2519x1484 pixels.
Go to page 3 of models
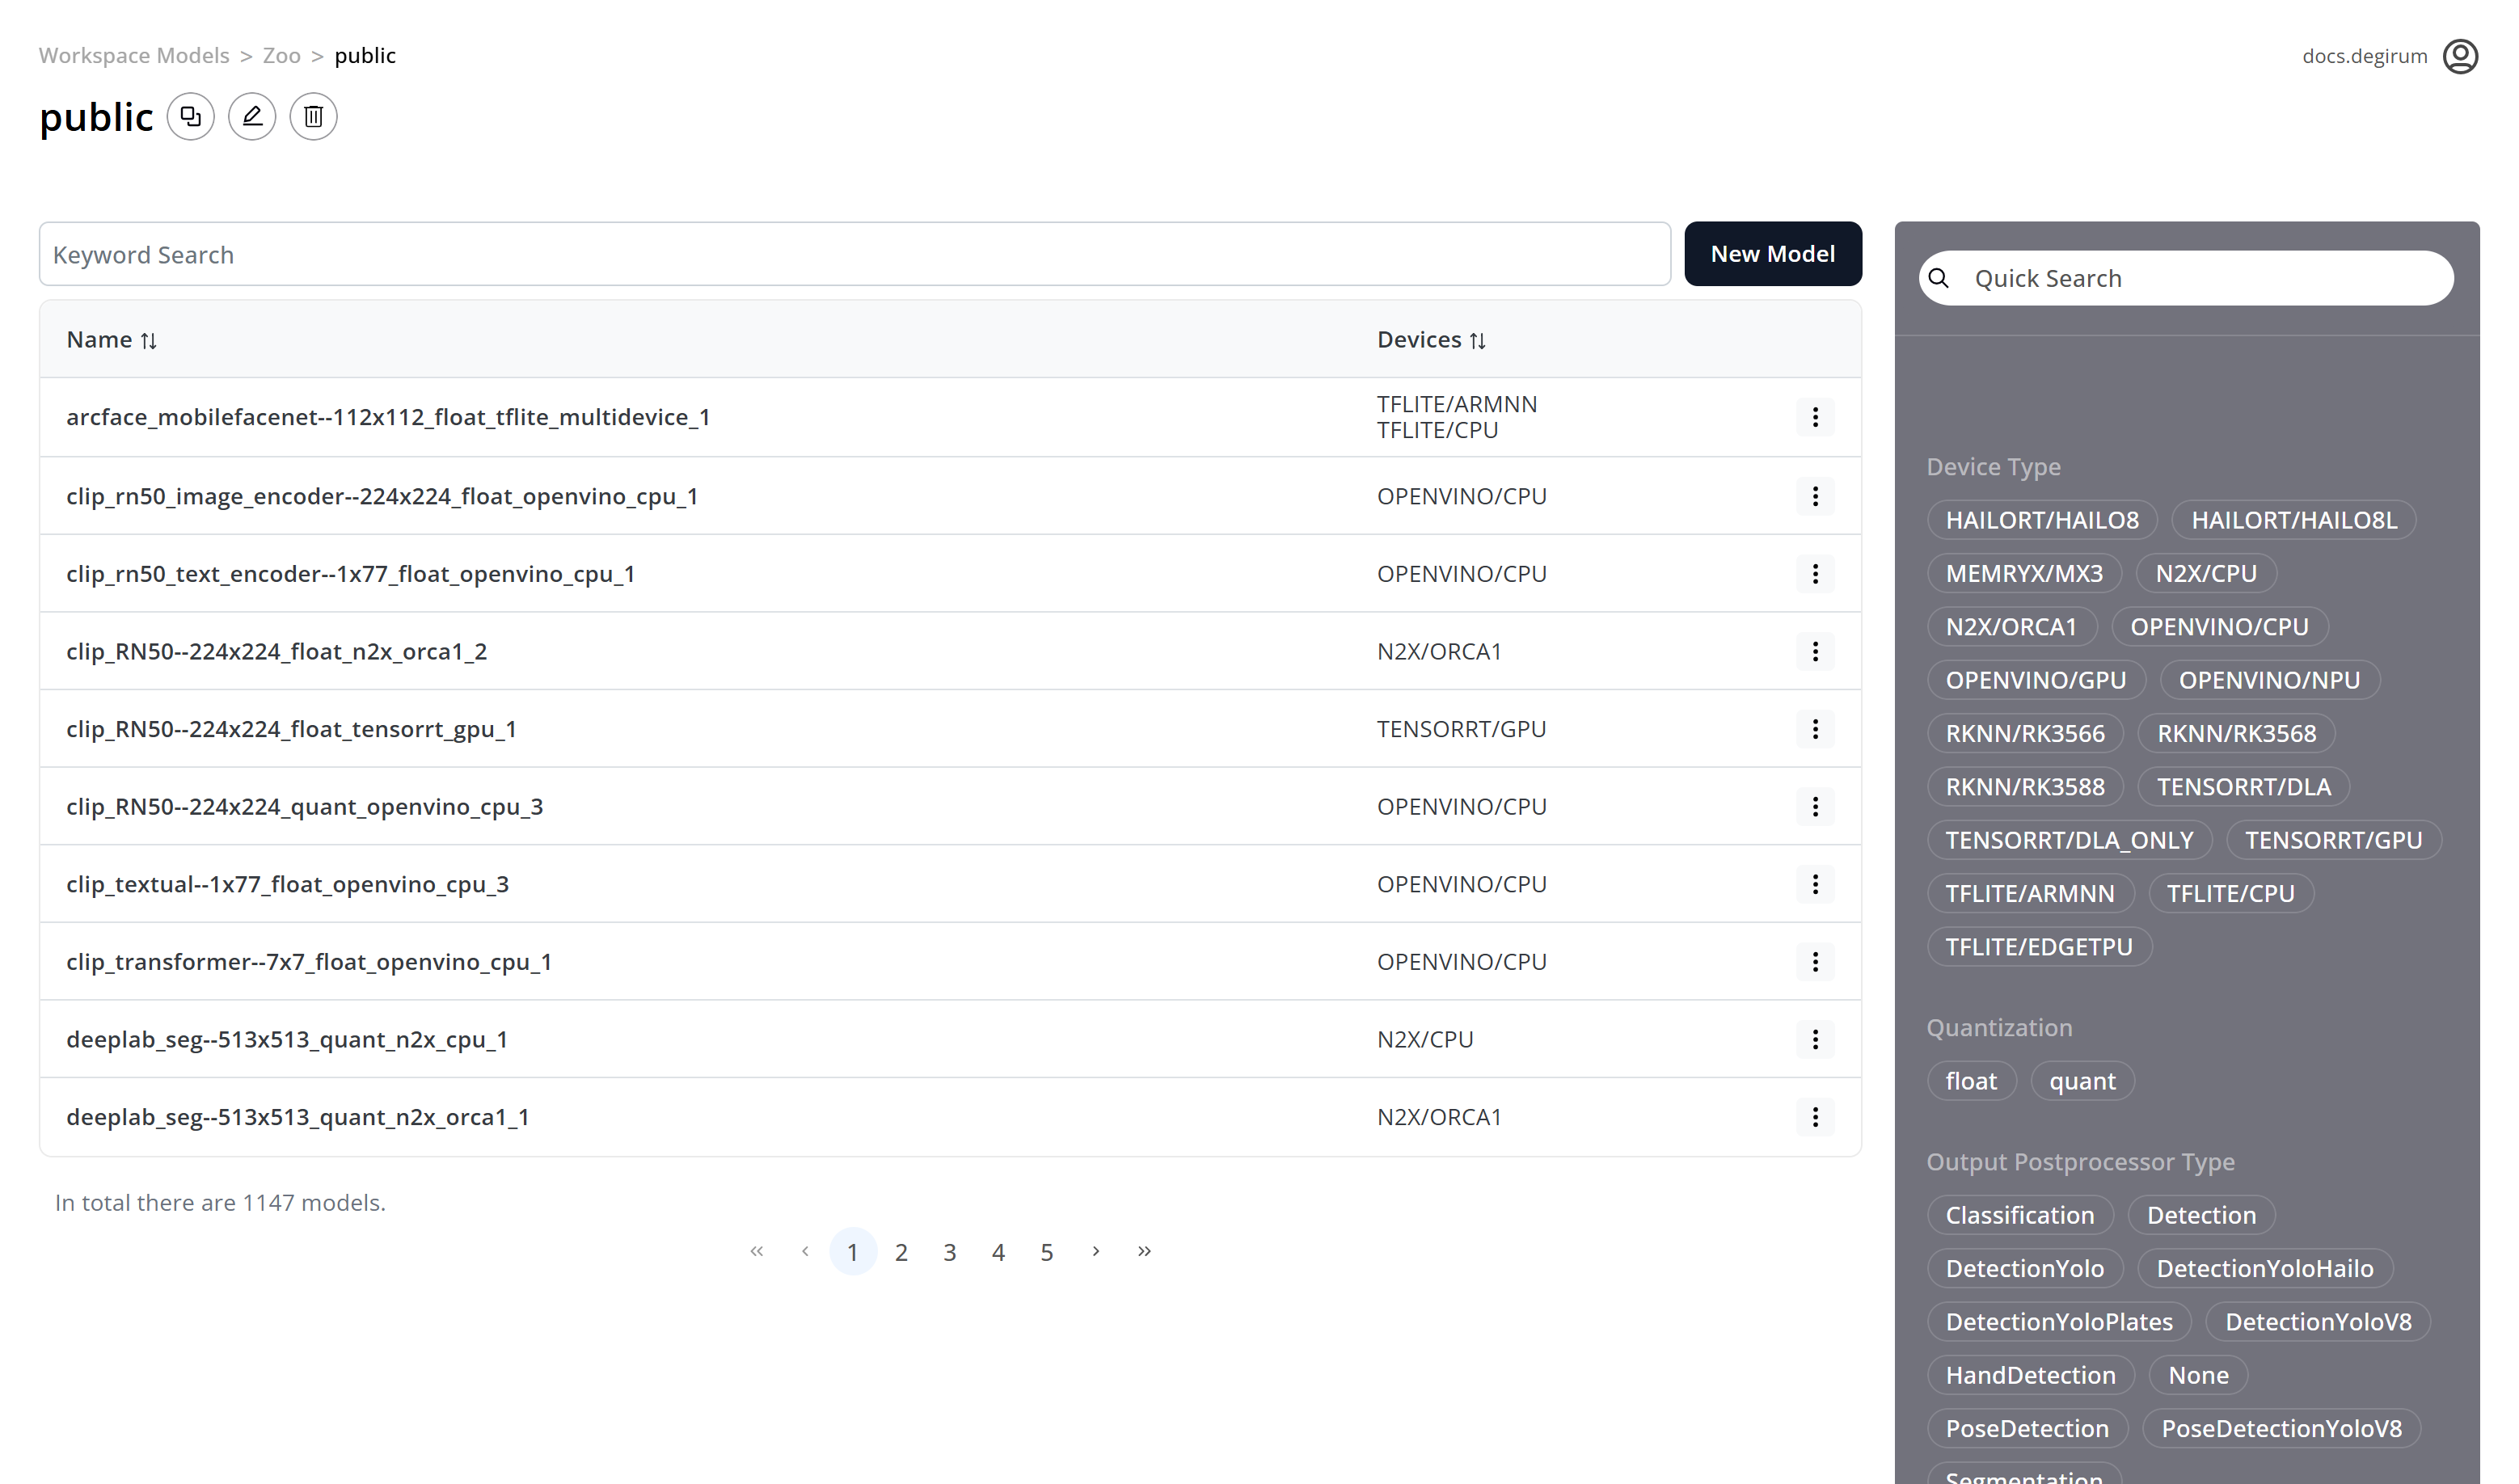[x=950, y=1252]
